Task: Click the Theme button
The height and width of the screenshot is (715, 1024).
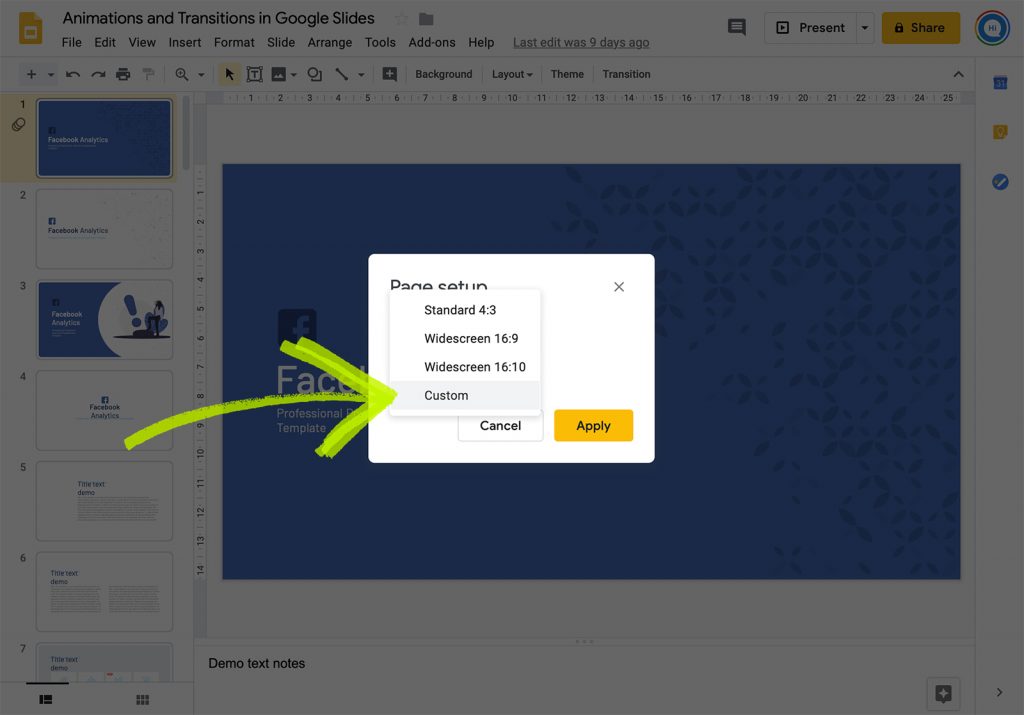Action: [567, 74]
